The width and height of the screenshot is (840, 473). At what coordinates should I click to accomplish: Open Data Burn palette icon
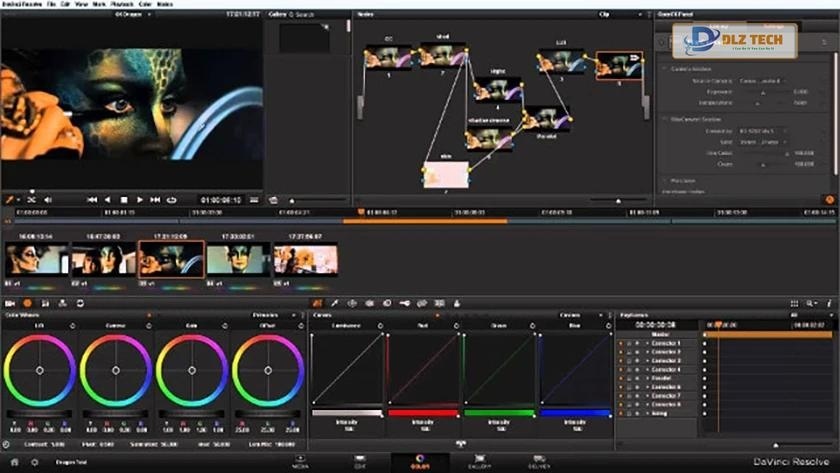pos(457,303)
